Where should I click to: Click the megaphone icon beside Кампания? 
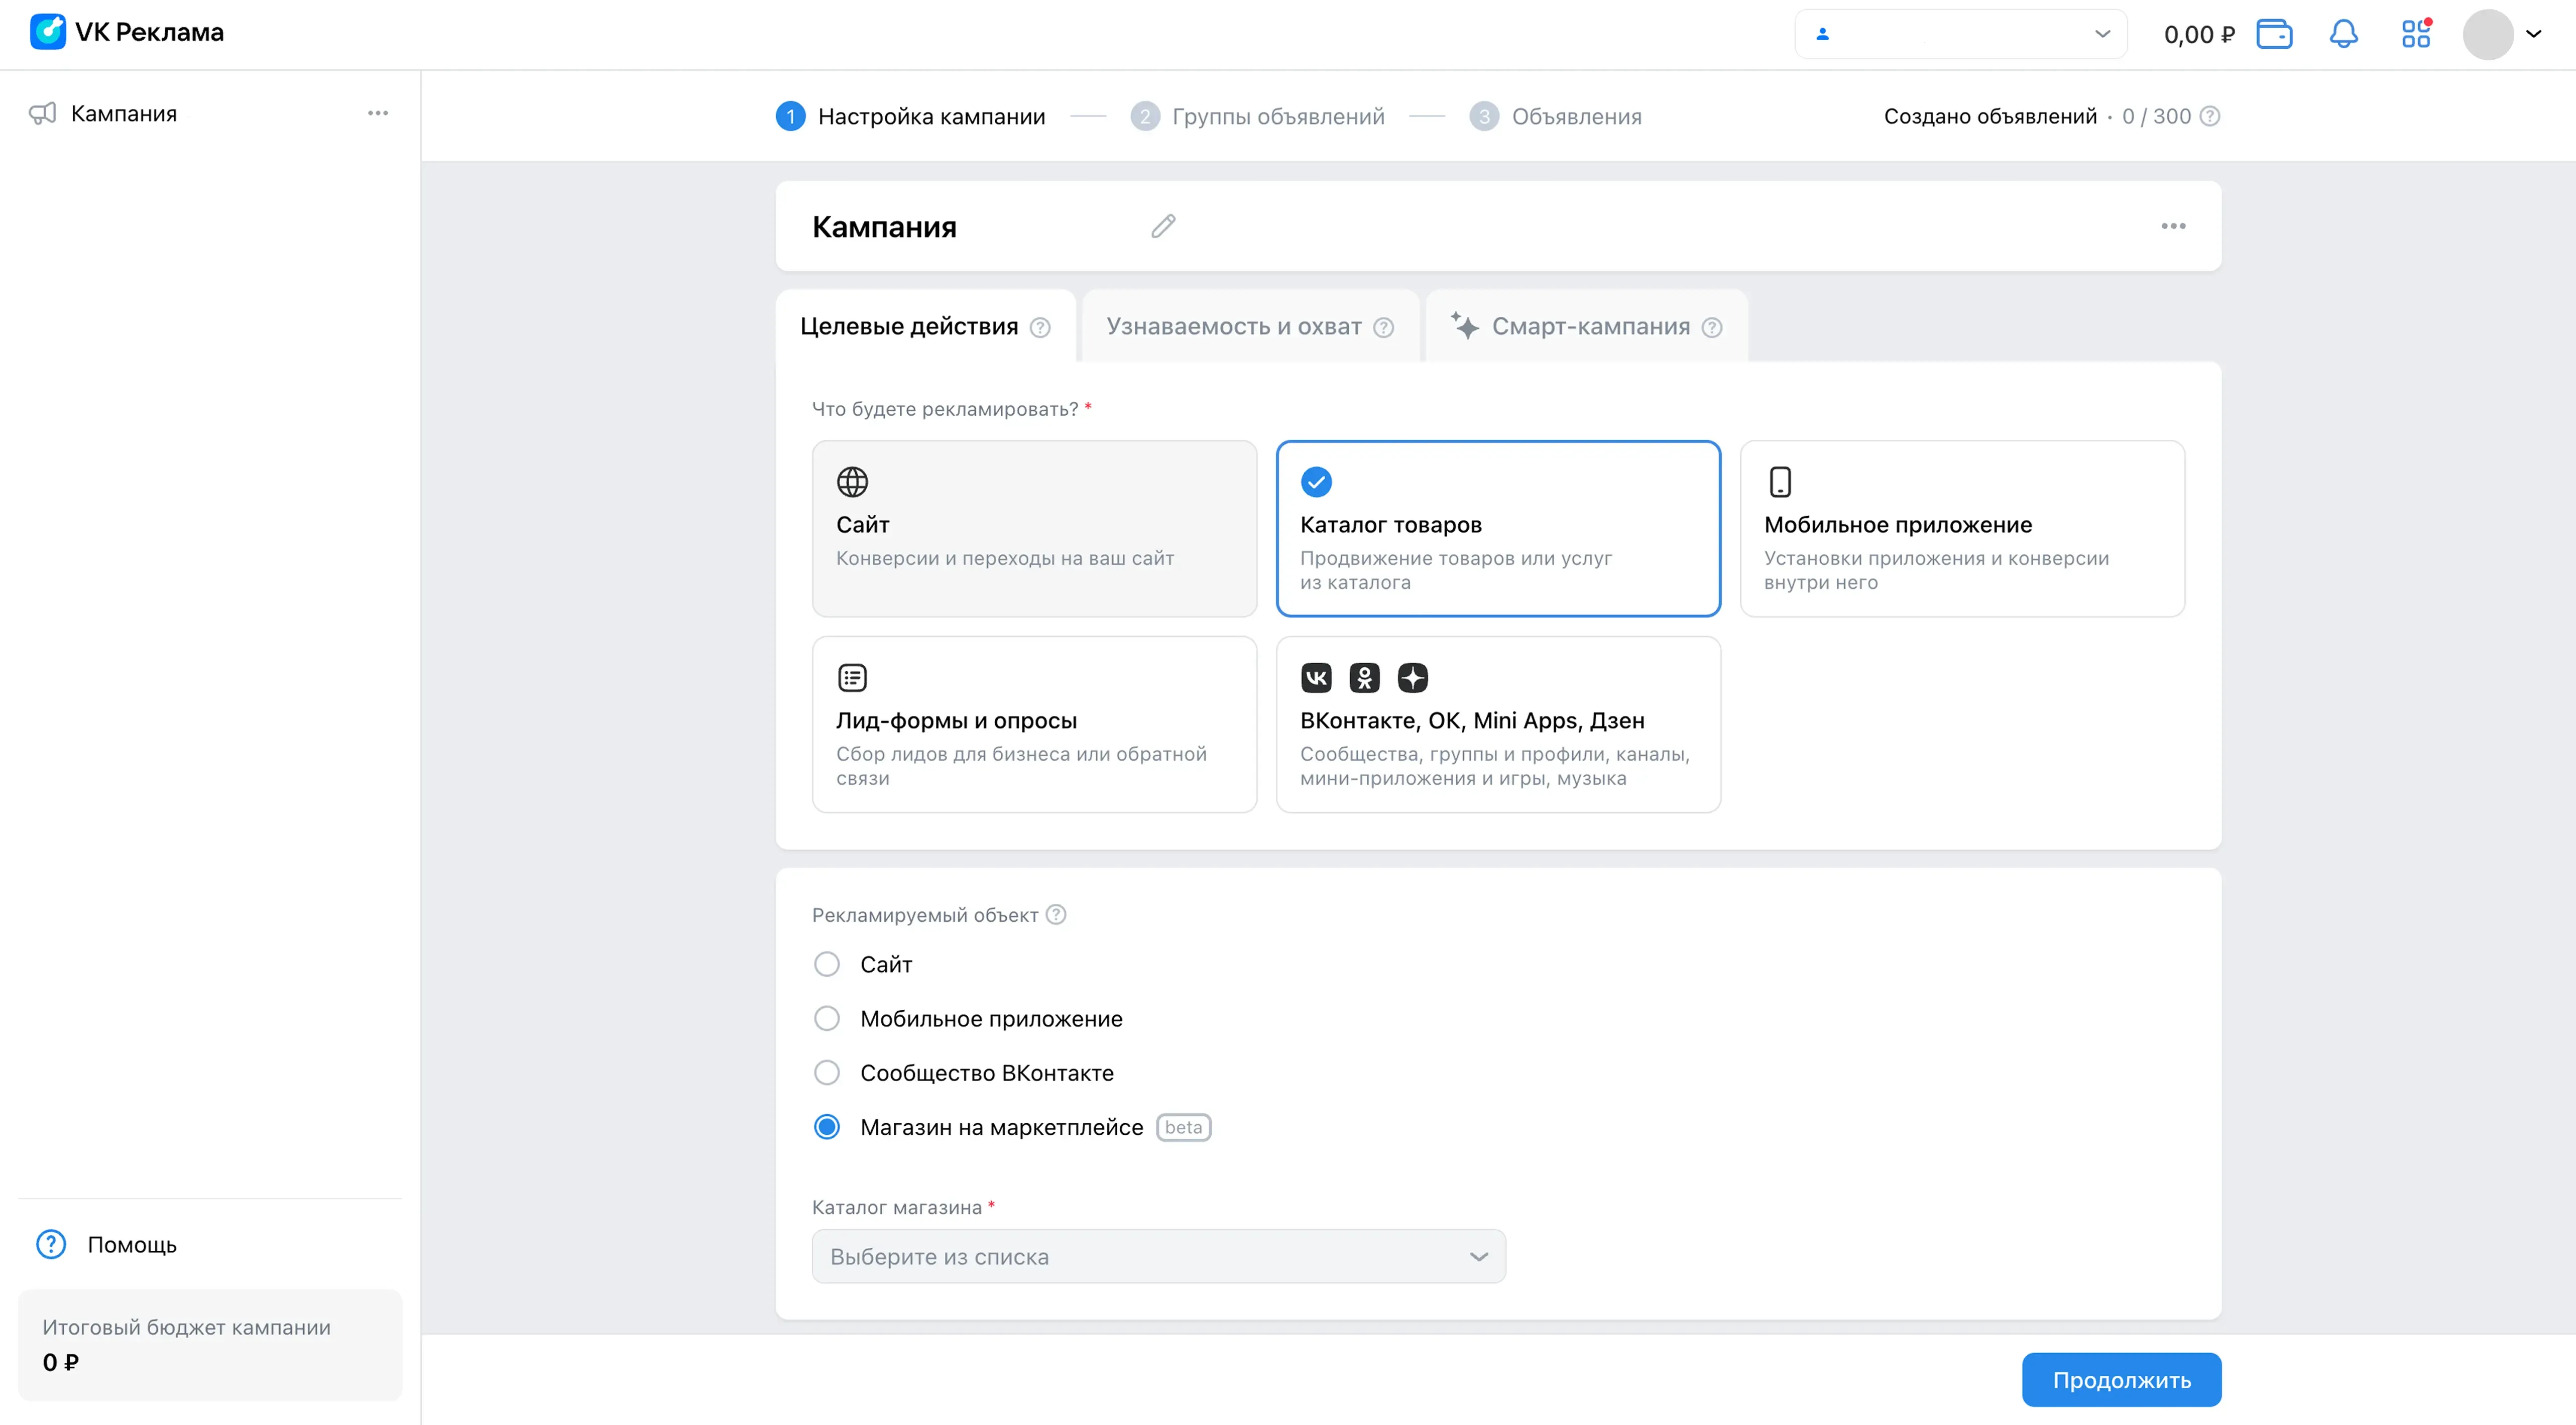click(42, 113)
